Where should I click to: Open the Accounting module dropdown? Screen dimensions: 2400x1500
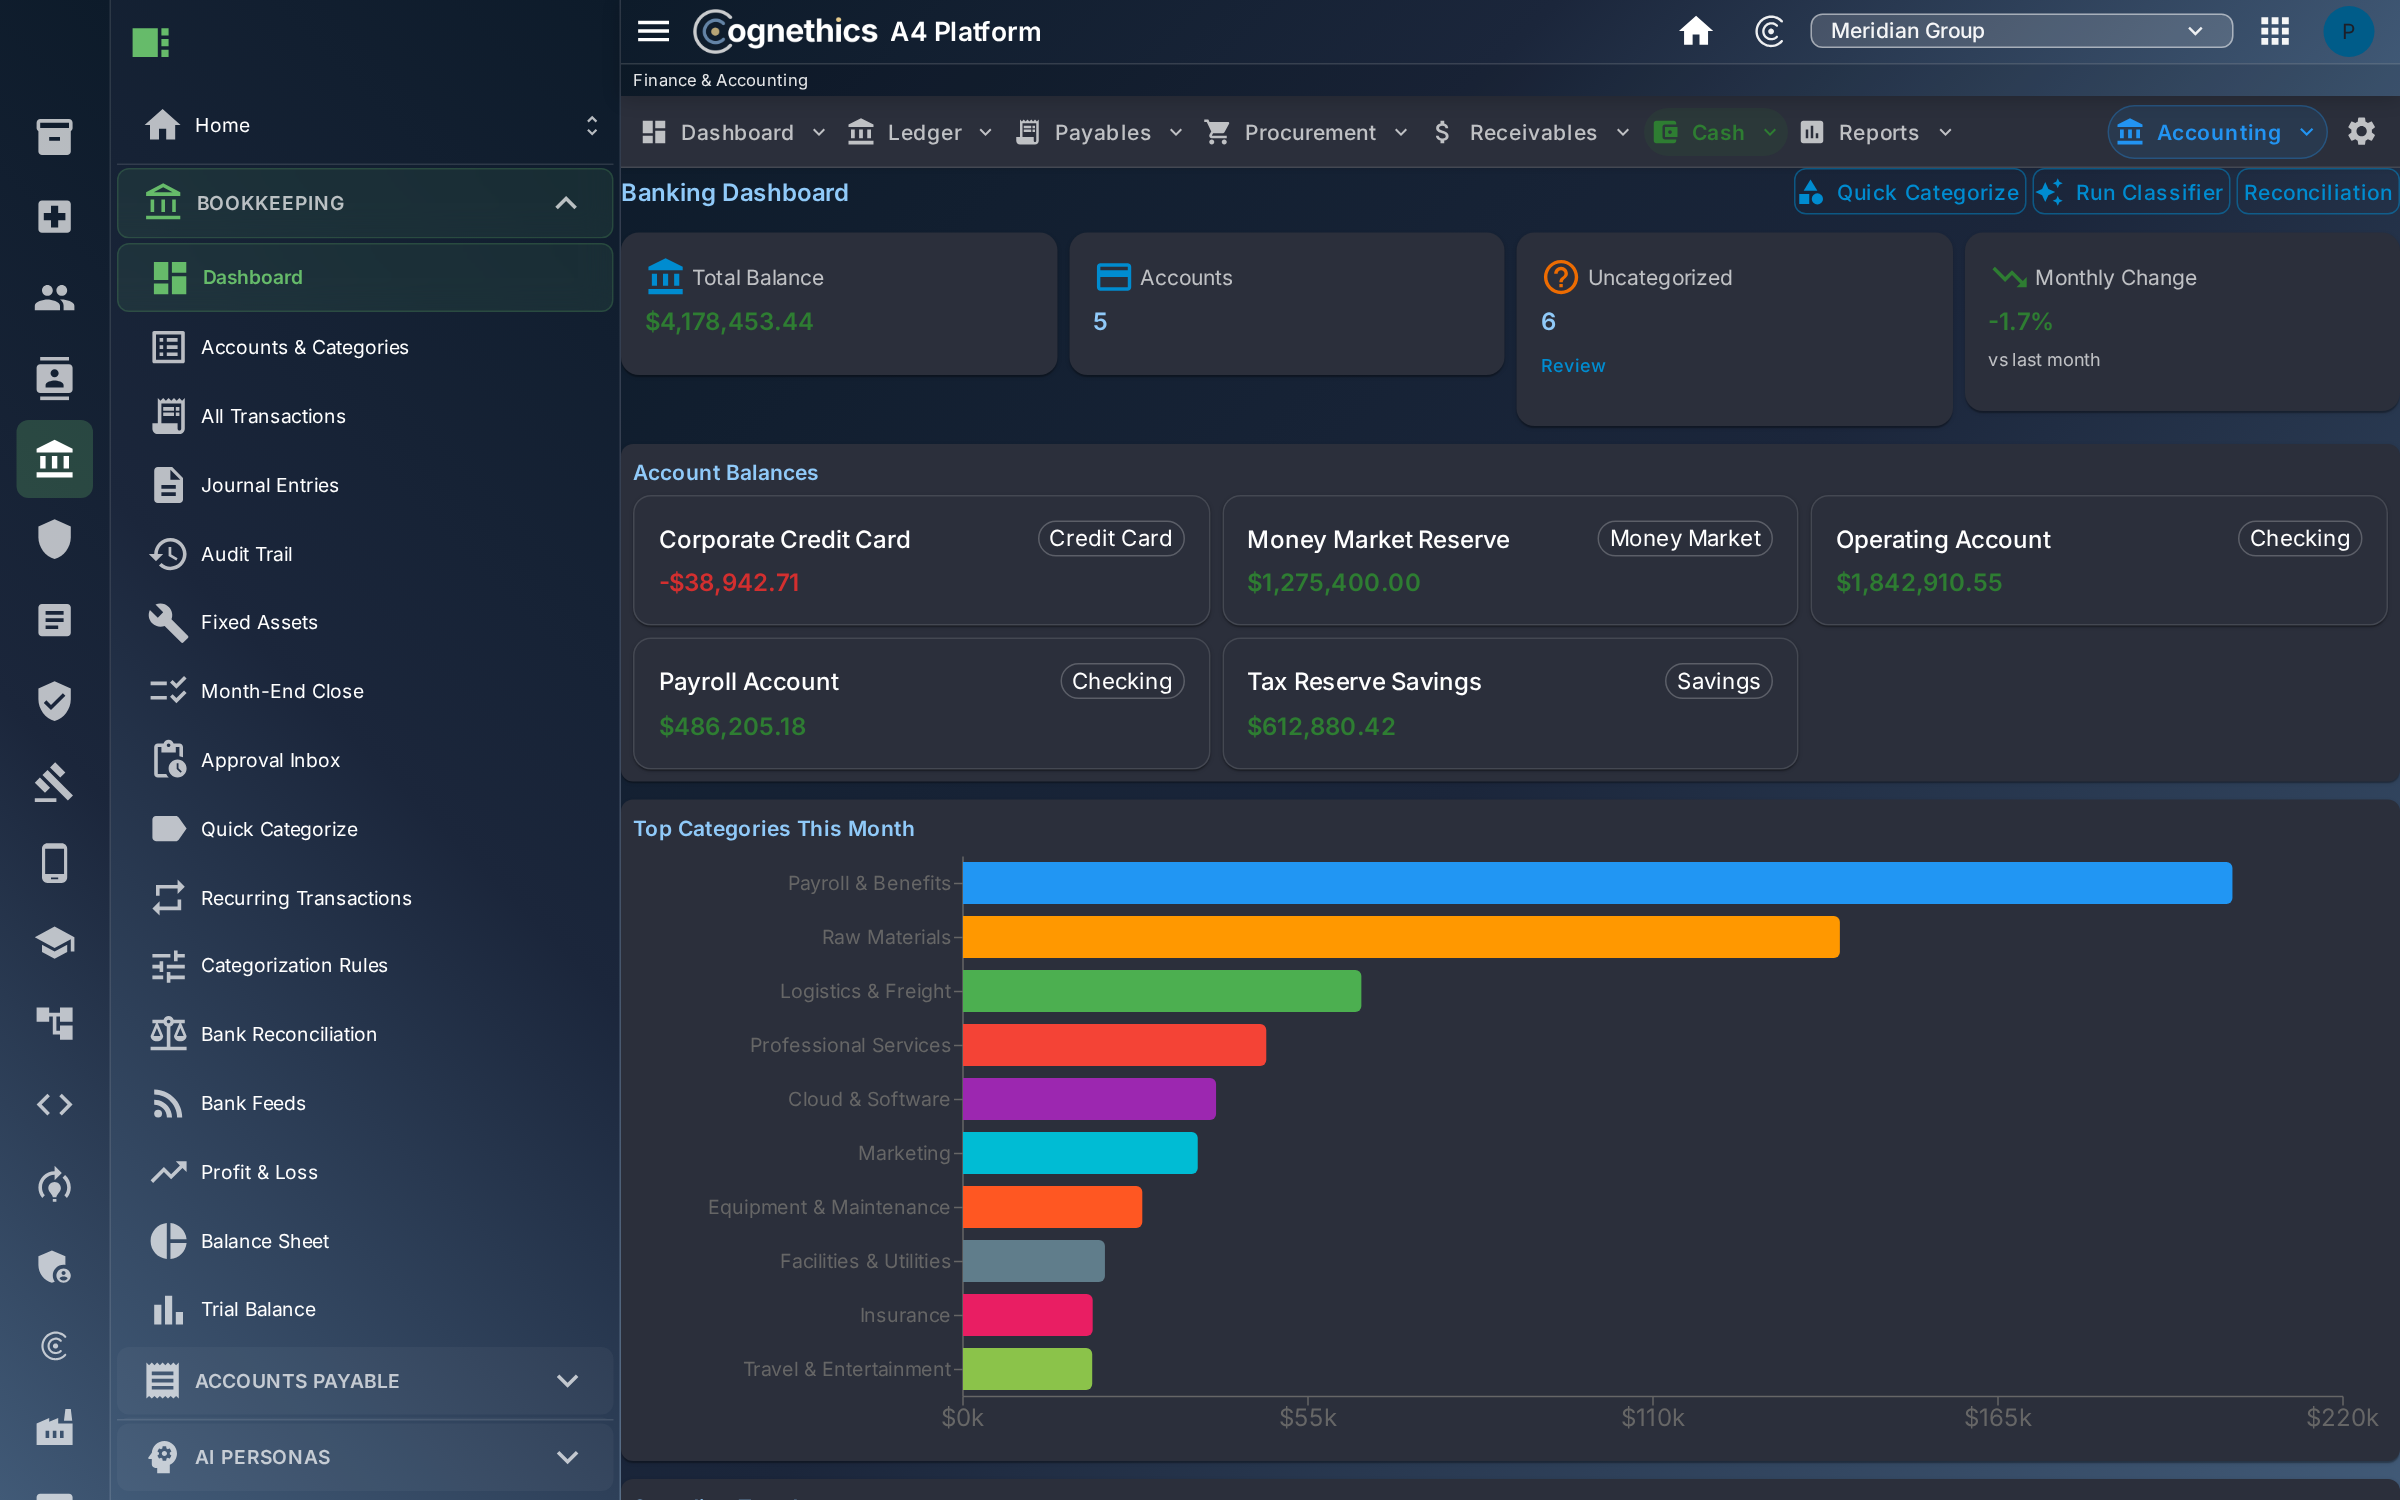pos(2217,132)
